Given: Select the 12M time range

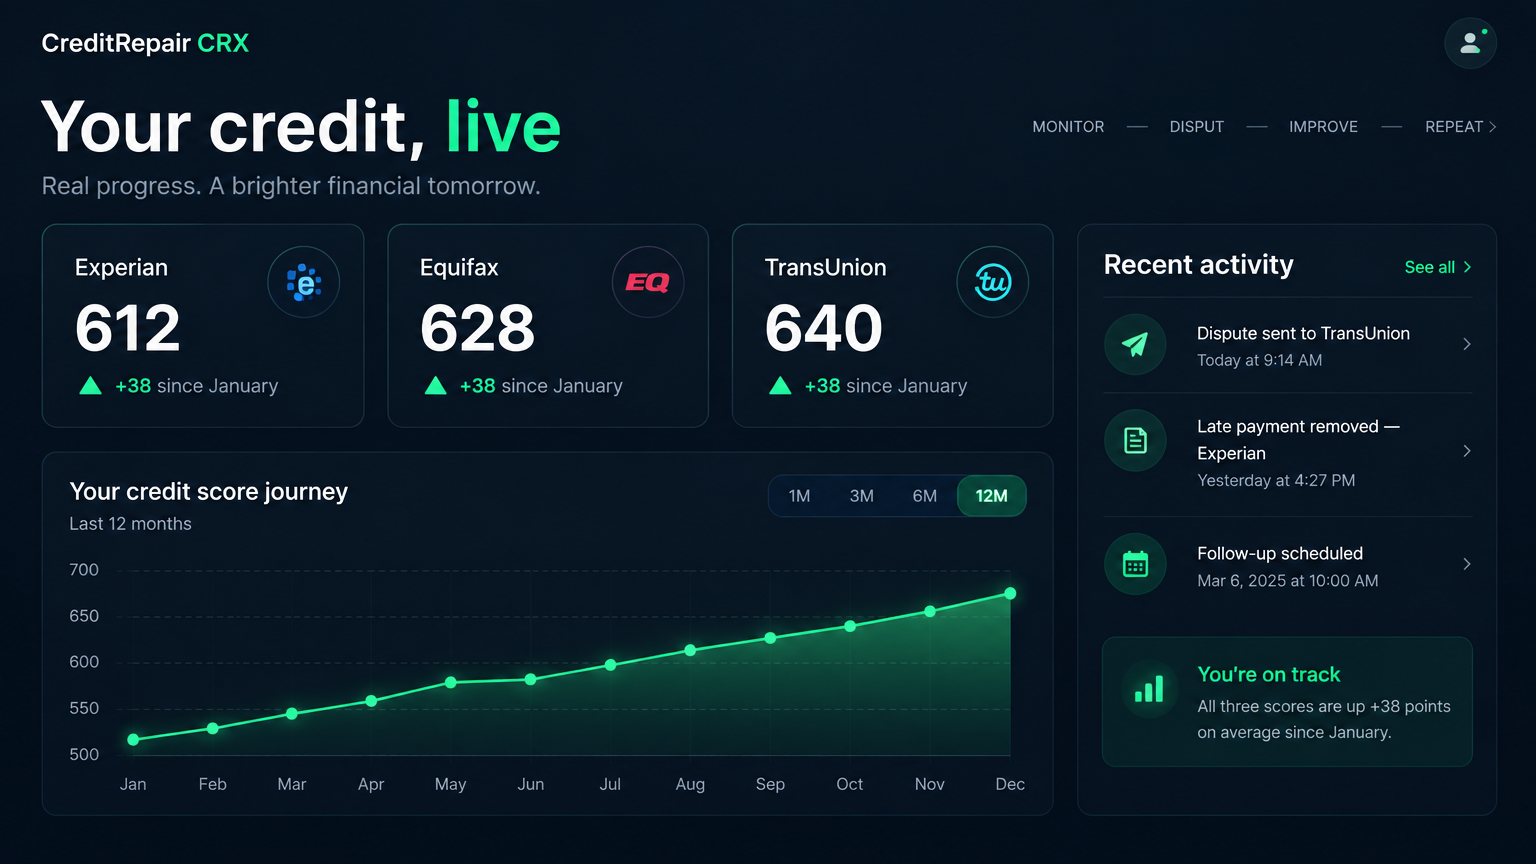Looking at the screenshot, I should 991,496.
